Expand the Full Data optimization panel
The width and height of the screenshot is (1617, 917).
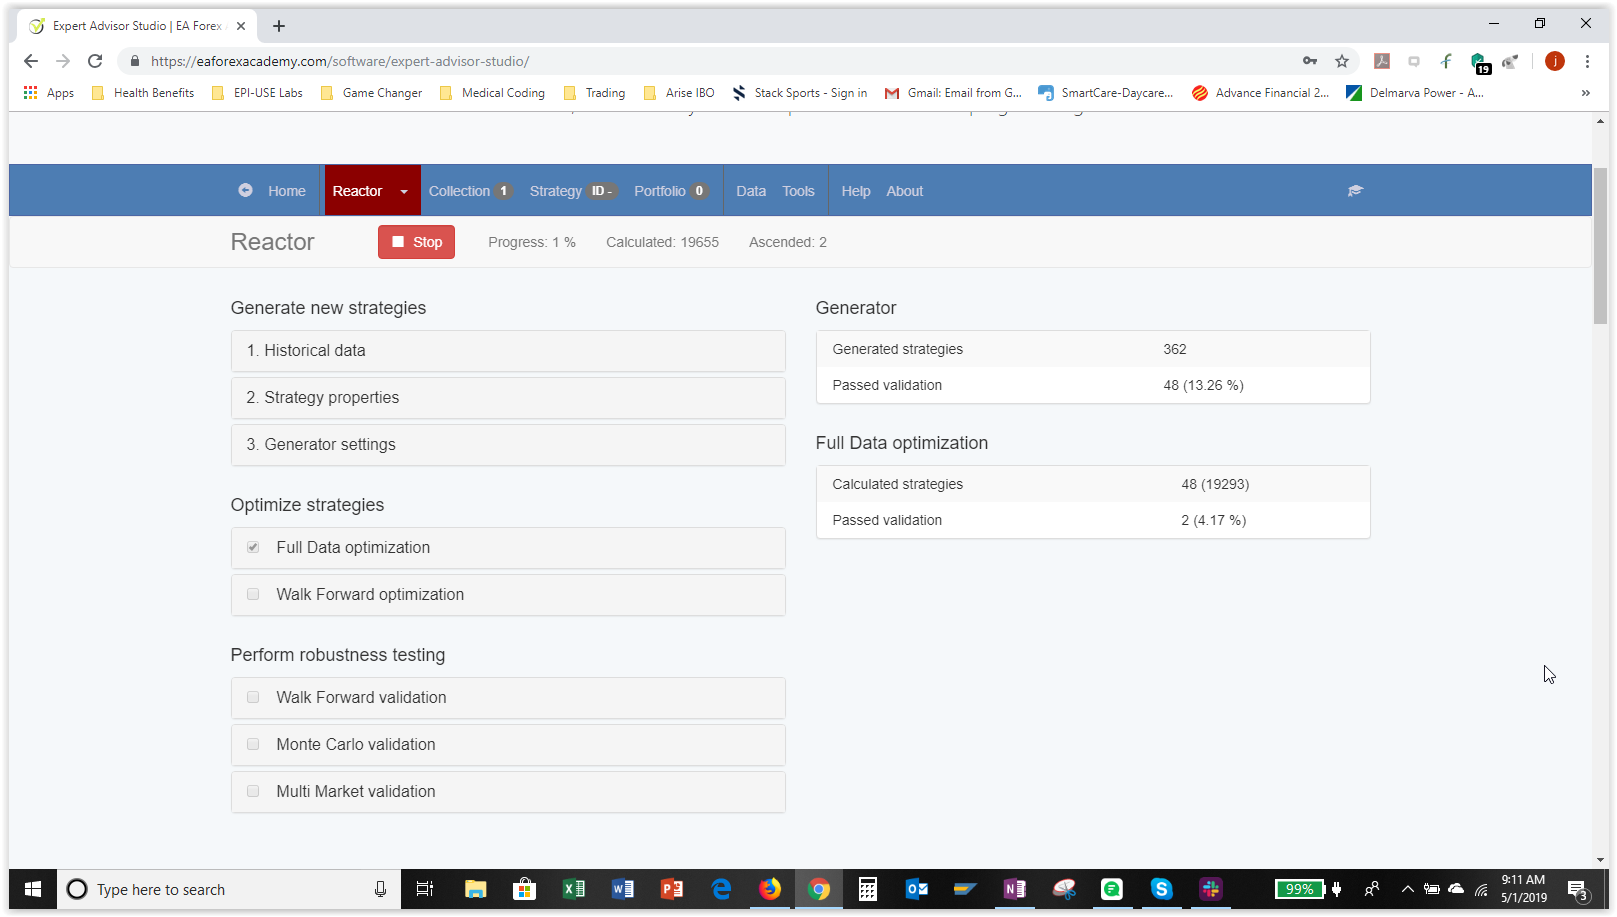coord(508,548)
